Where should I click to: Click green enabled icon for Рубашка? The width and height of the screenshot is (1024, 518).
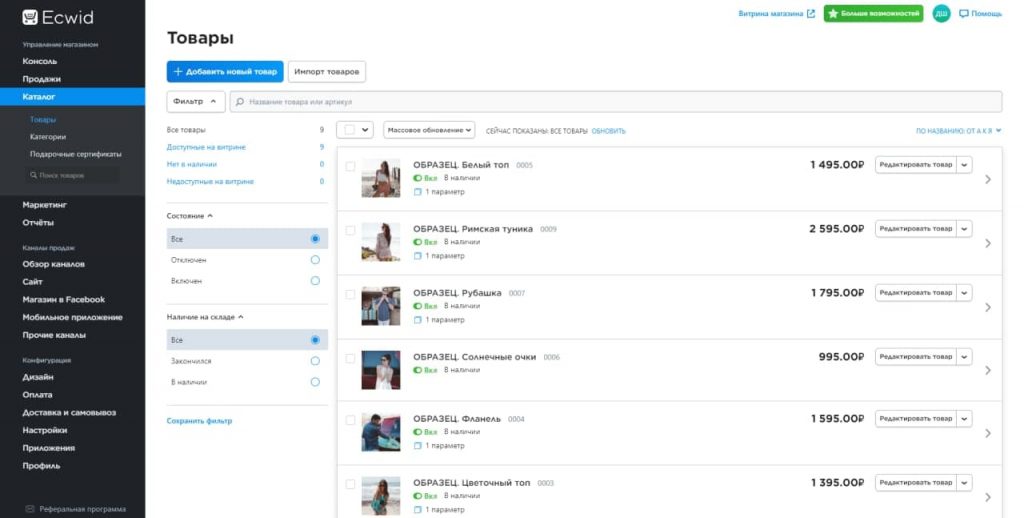point(418,306)
